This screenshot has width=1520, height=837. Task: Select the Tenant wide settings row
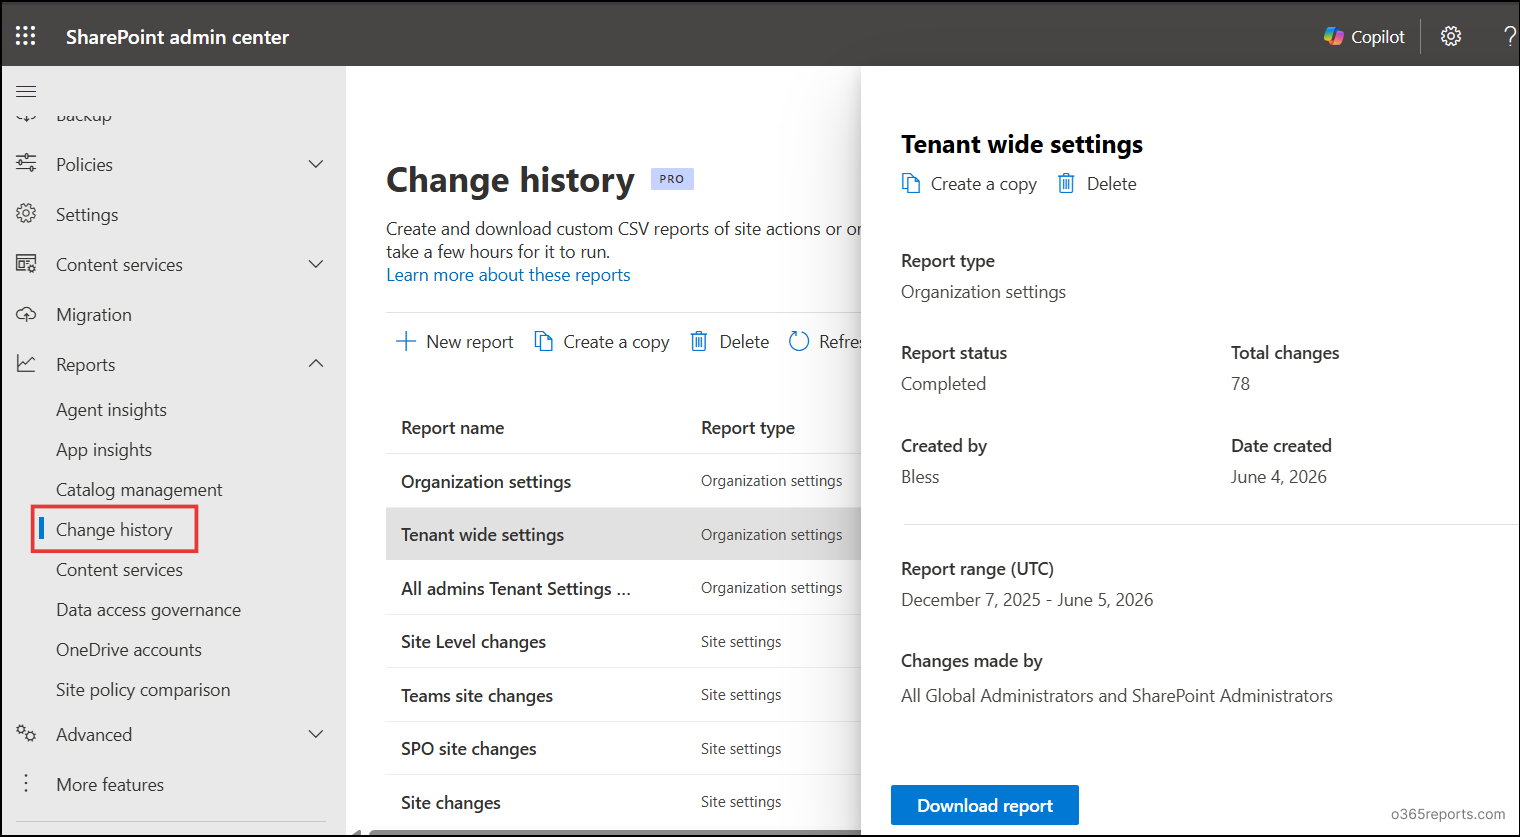pos(623,534)
